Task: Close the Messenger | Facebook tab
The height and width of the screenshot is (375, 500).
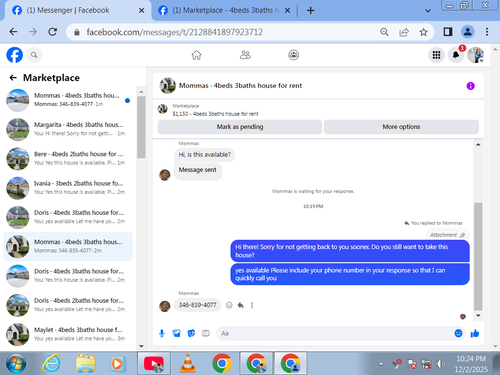Action: (x=141, y=11)
